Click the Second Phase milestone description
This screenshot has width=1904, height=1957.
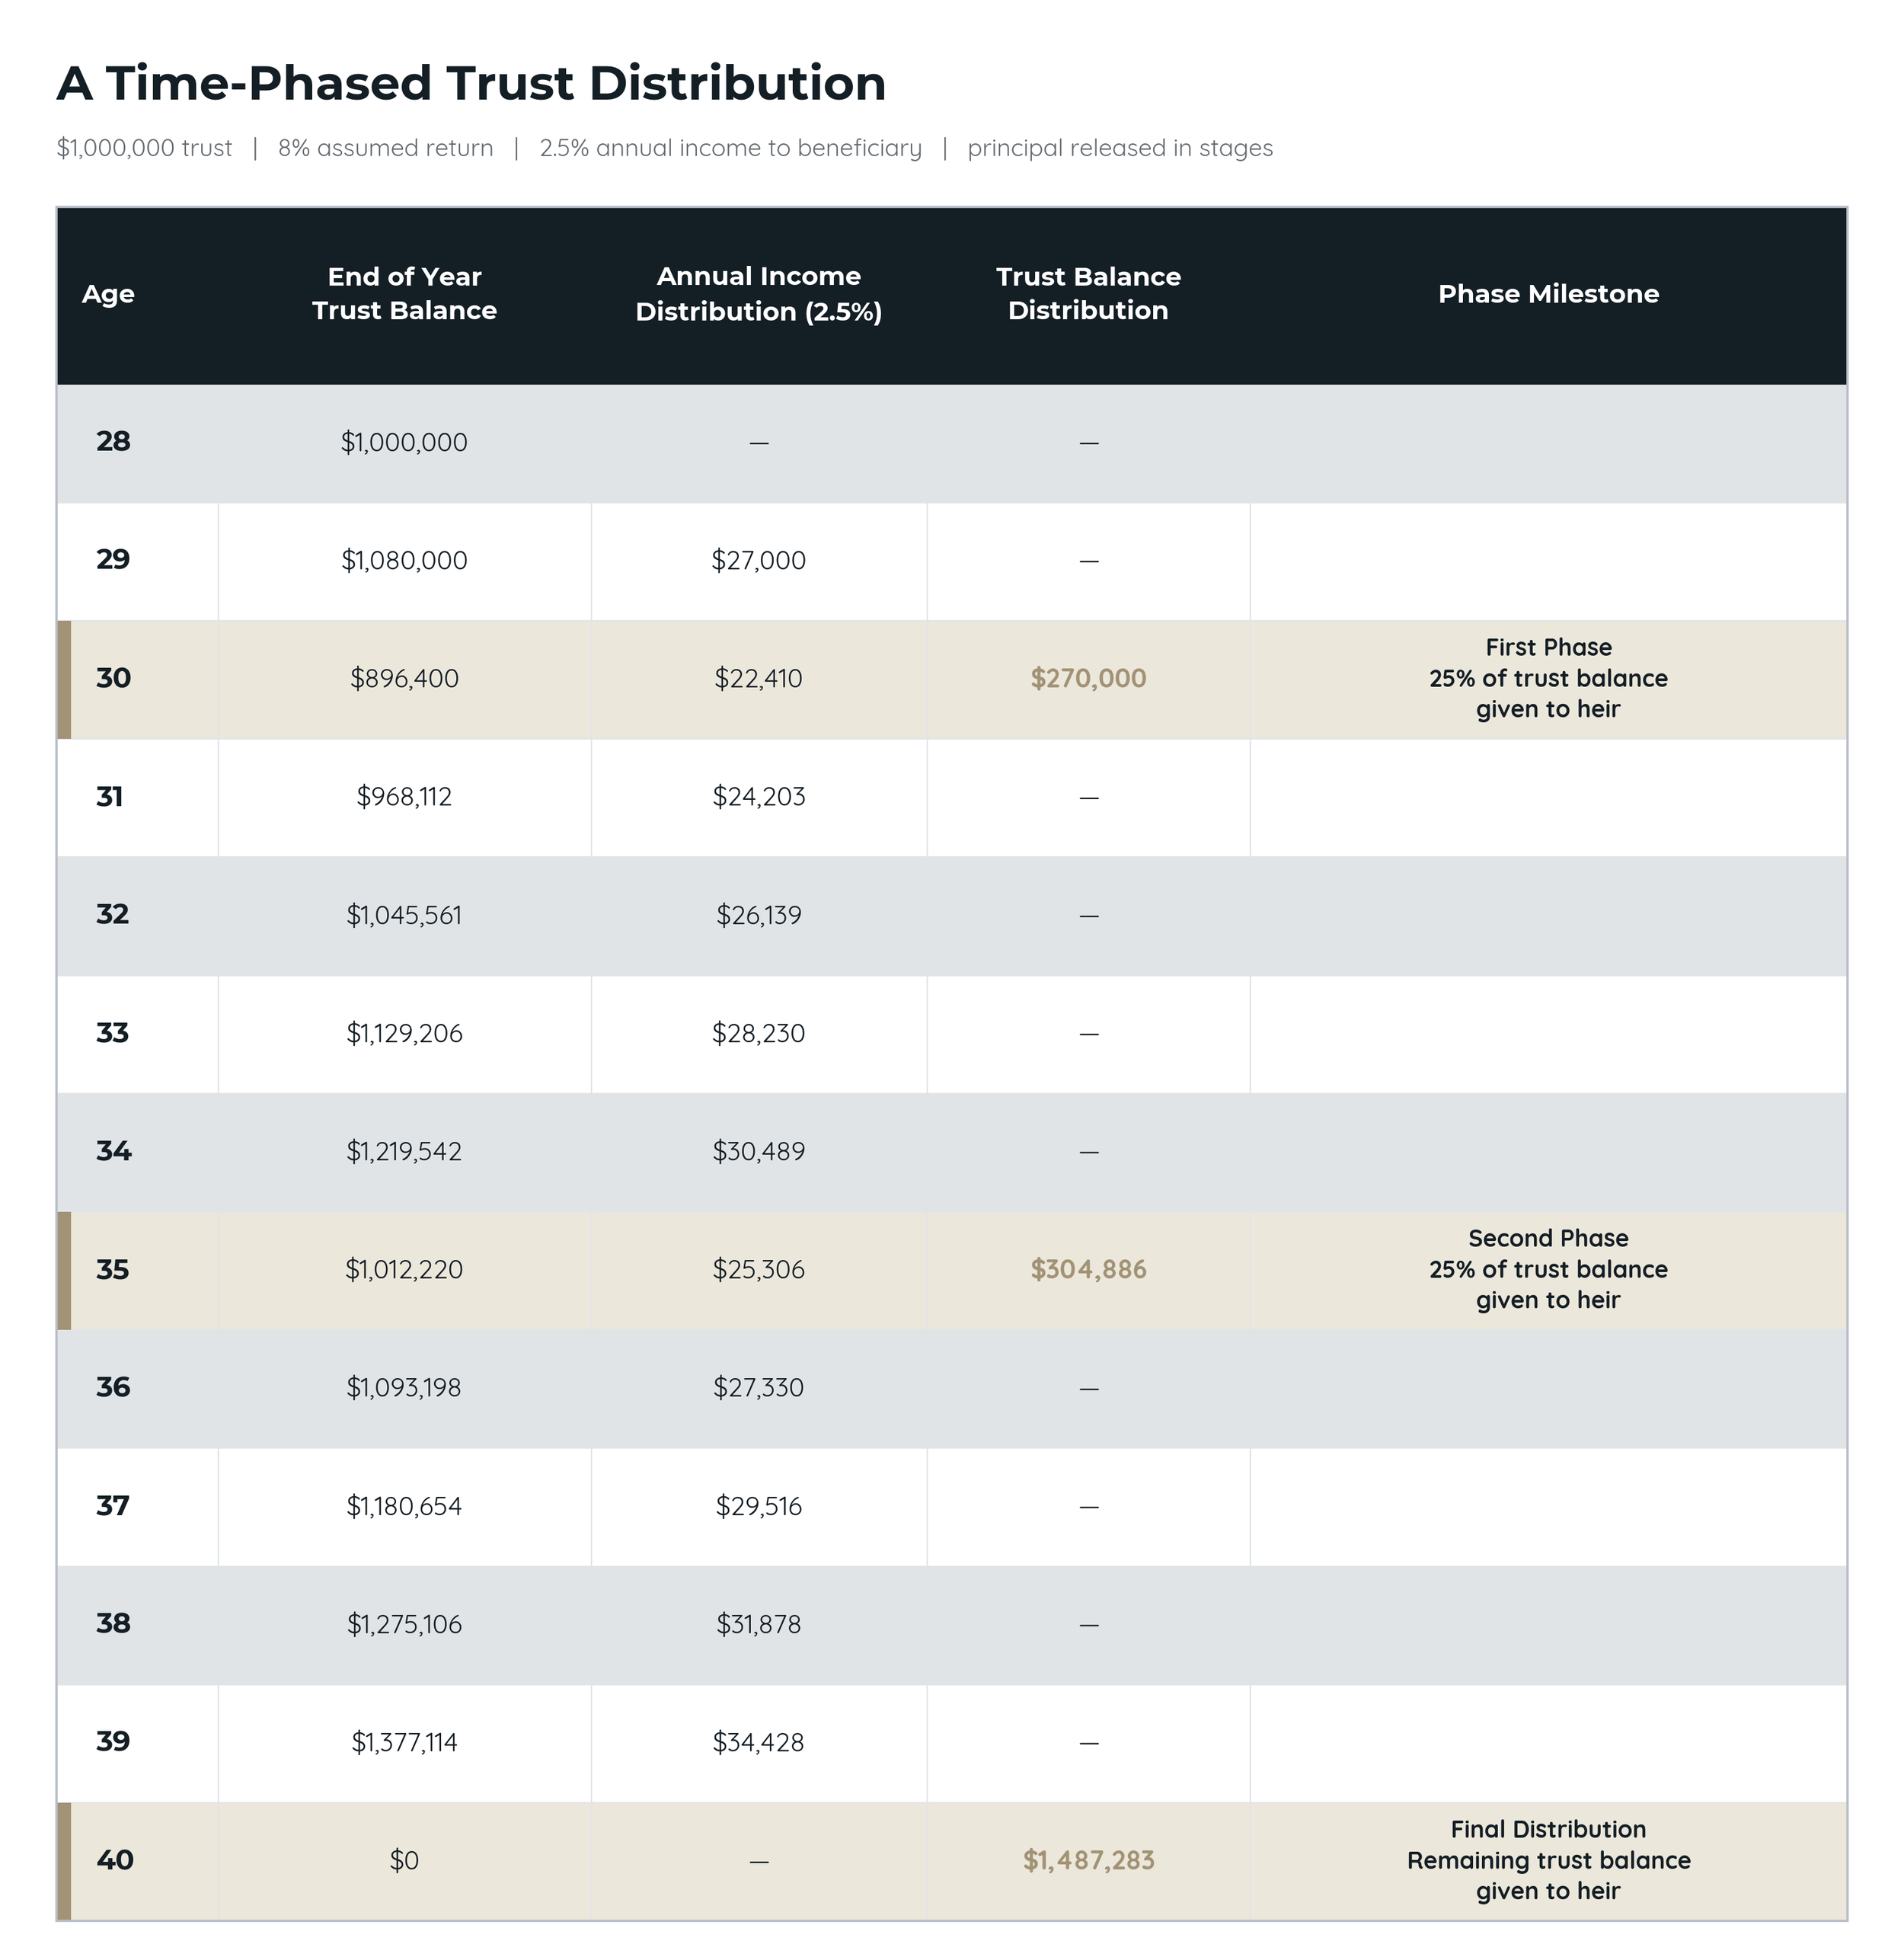point(1548,1269)
